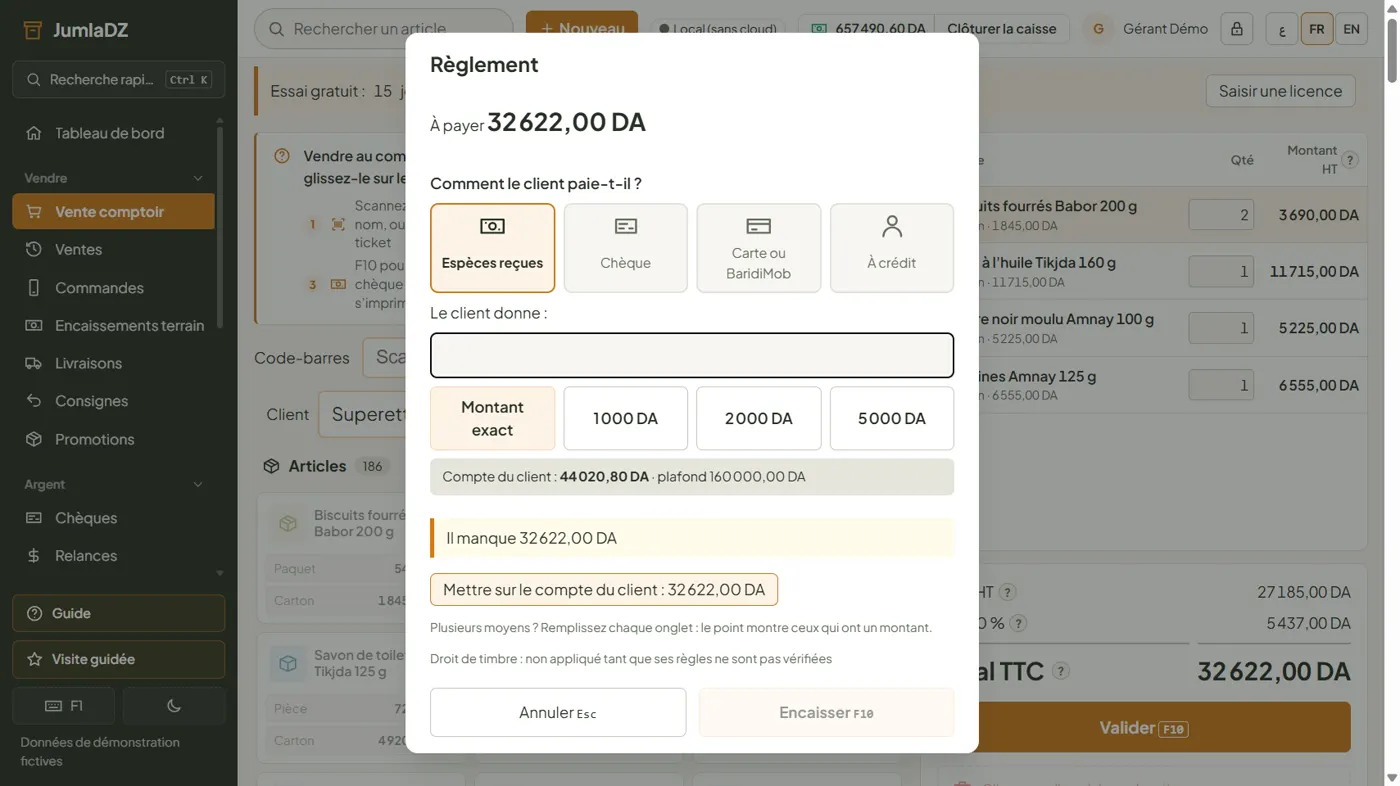Click the help icon beside Montant HT
Screen dimensions: 1400x786
(x=1350, y=160)
